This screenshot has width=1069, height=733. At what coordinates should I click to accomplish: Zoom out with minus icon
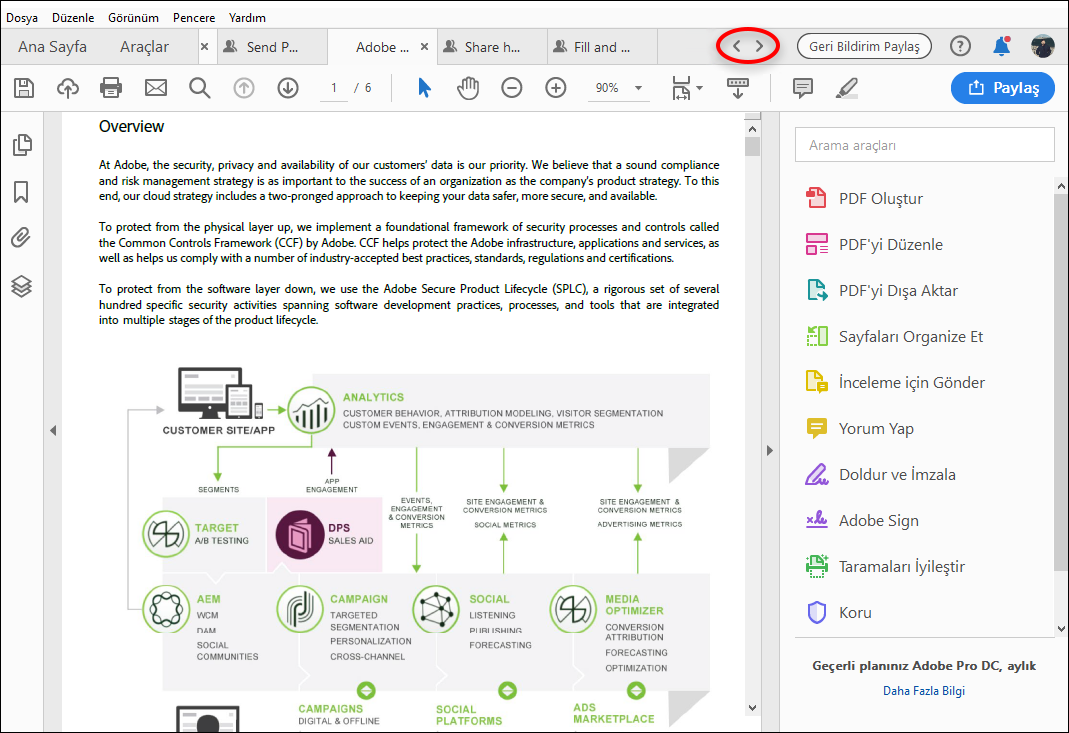click(x=511, y=88)
